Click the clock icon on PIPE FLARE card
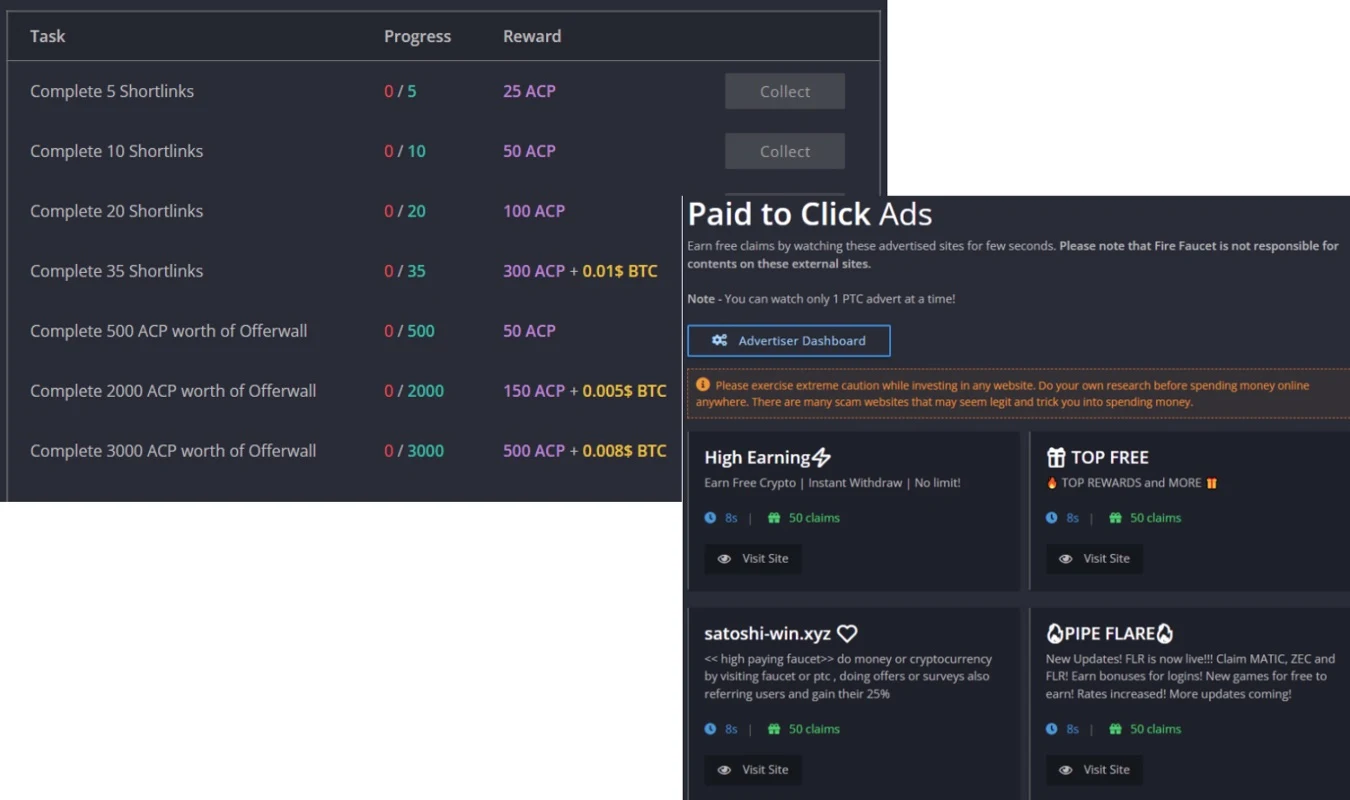Screen dimensions: 1350x800 [x=1051, y=729]
